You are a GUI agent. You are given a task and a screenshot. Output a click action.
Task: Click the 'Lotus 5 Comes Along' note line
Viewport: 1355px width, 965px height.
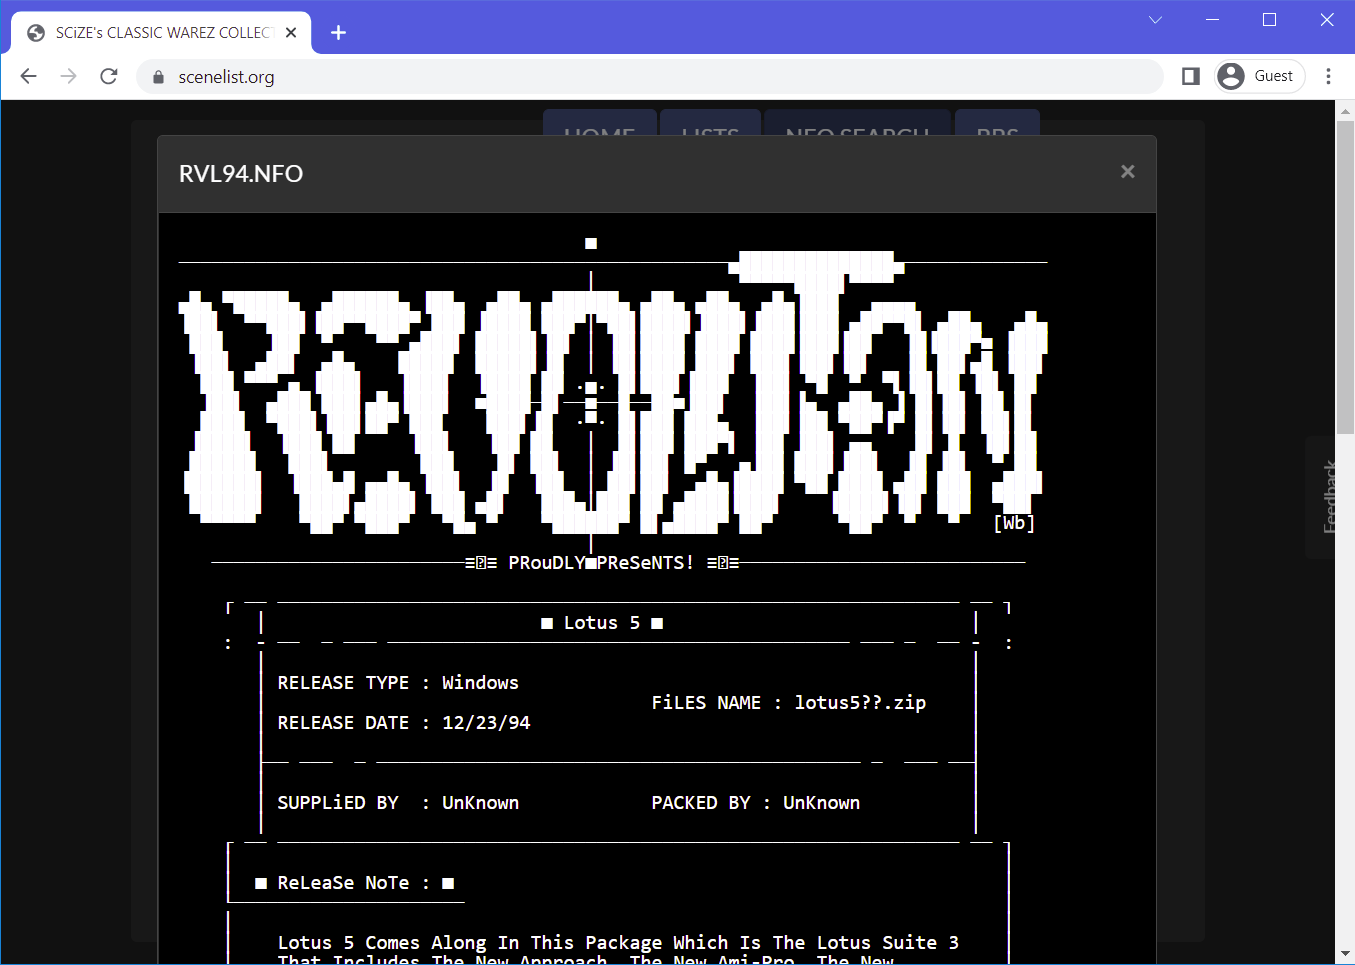click(618, 943)
